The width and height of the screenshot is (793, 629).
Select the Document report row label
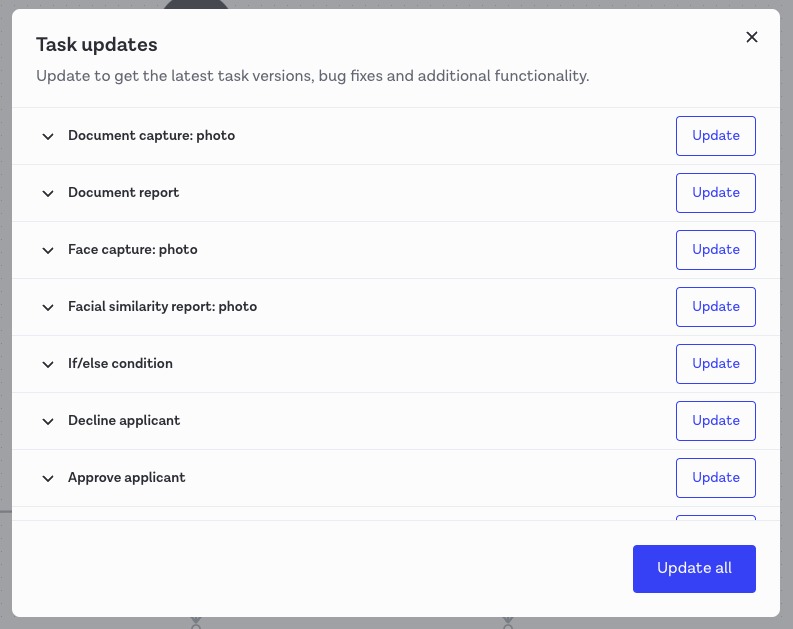123,193
